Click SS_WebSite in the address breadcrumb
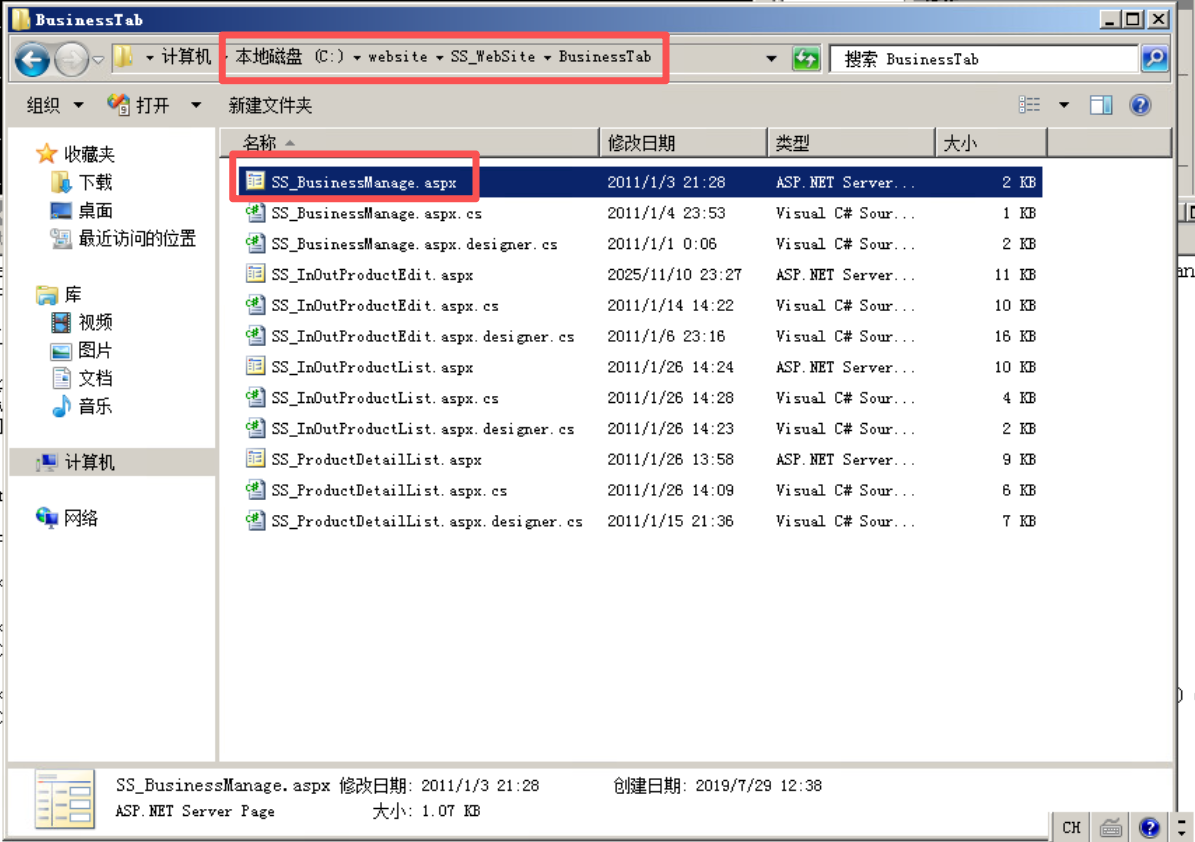Screen dimensions: 1195x842 click(x=492, y=57)
